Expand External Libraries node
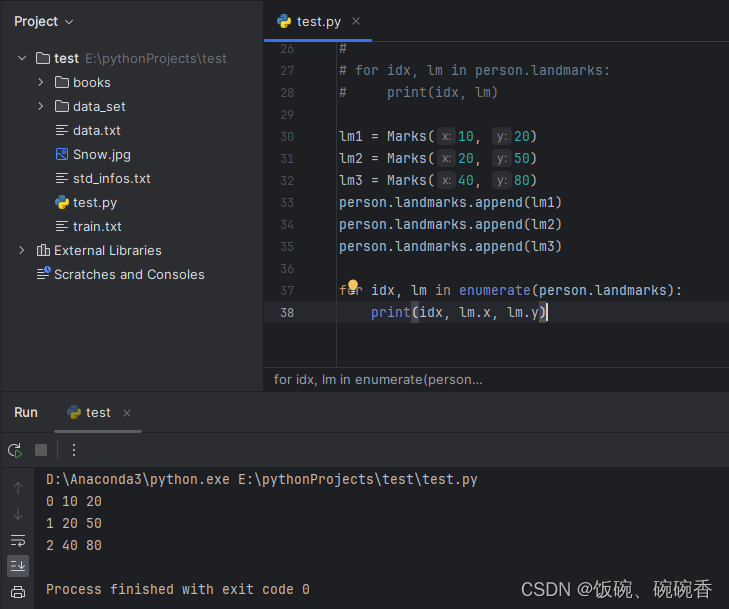 (x=21, y=250)
